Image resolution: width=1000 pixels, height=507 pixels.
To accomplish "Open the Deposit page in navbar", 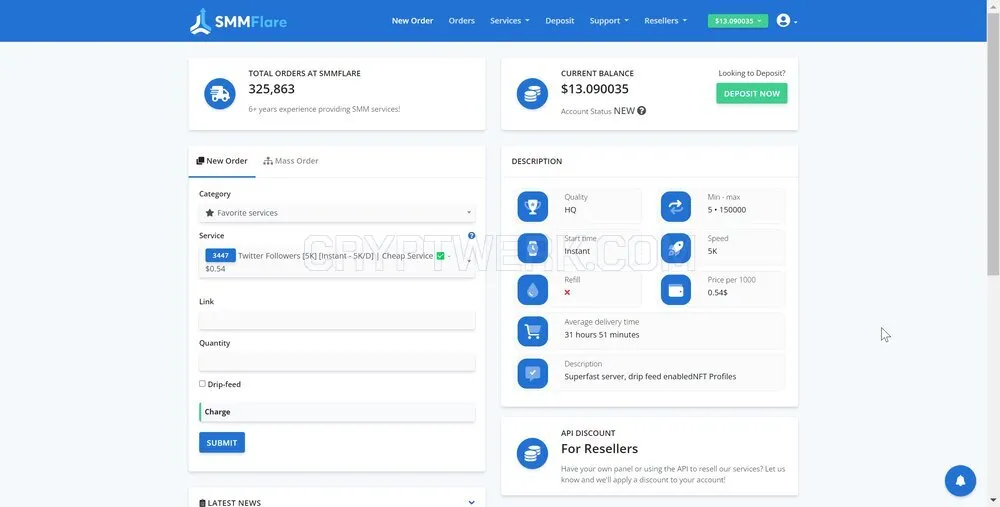I will 560,21.
